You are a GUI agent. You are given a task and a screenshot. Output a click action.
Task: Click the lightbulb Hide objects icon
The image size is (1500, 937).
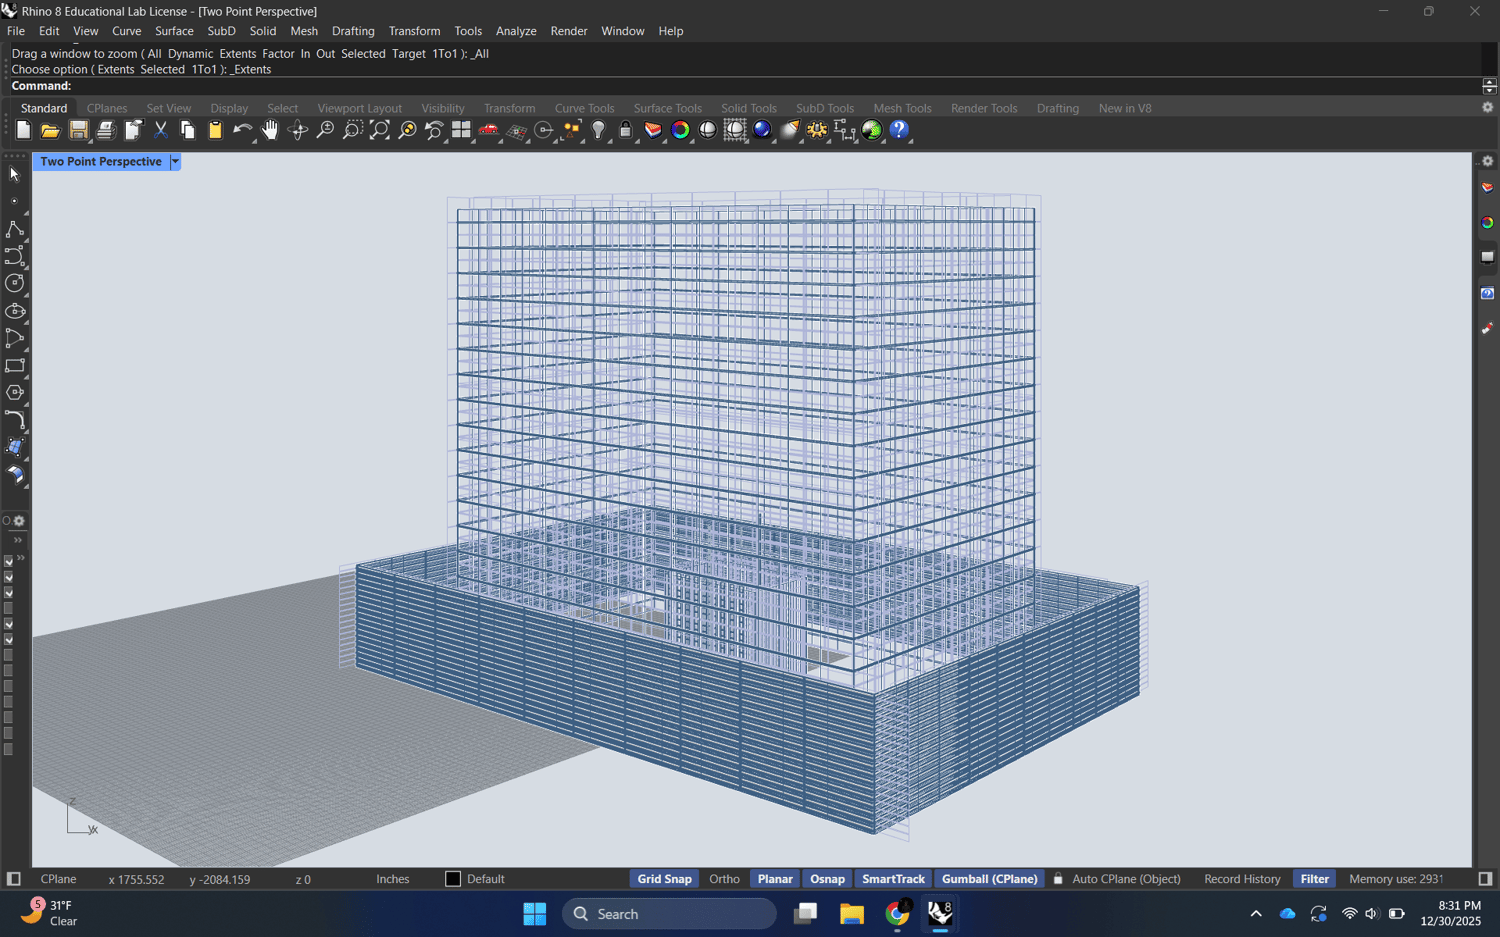[598, 130]
